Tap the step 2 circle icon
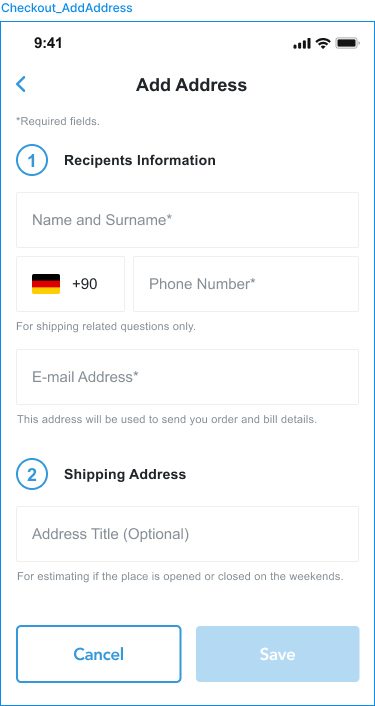The width and height of the screenshot is (375, 706). tap(32, 474)
